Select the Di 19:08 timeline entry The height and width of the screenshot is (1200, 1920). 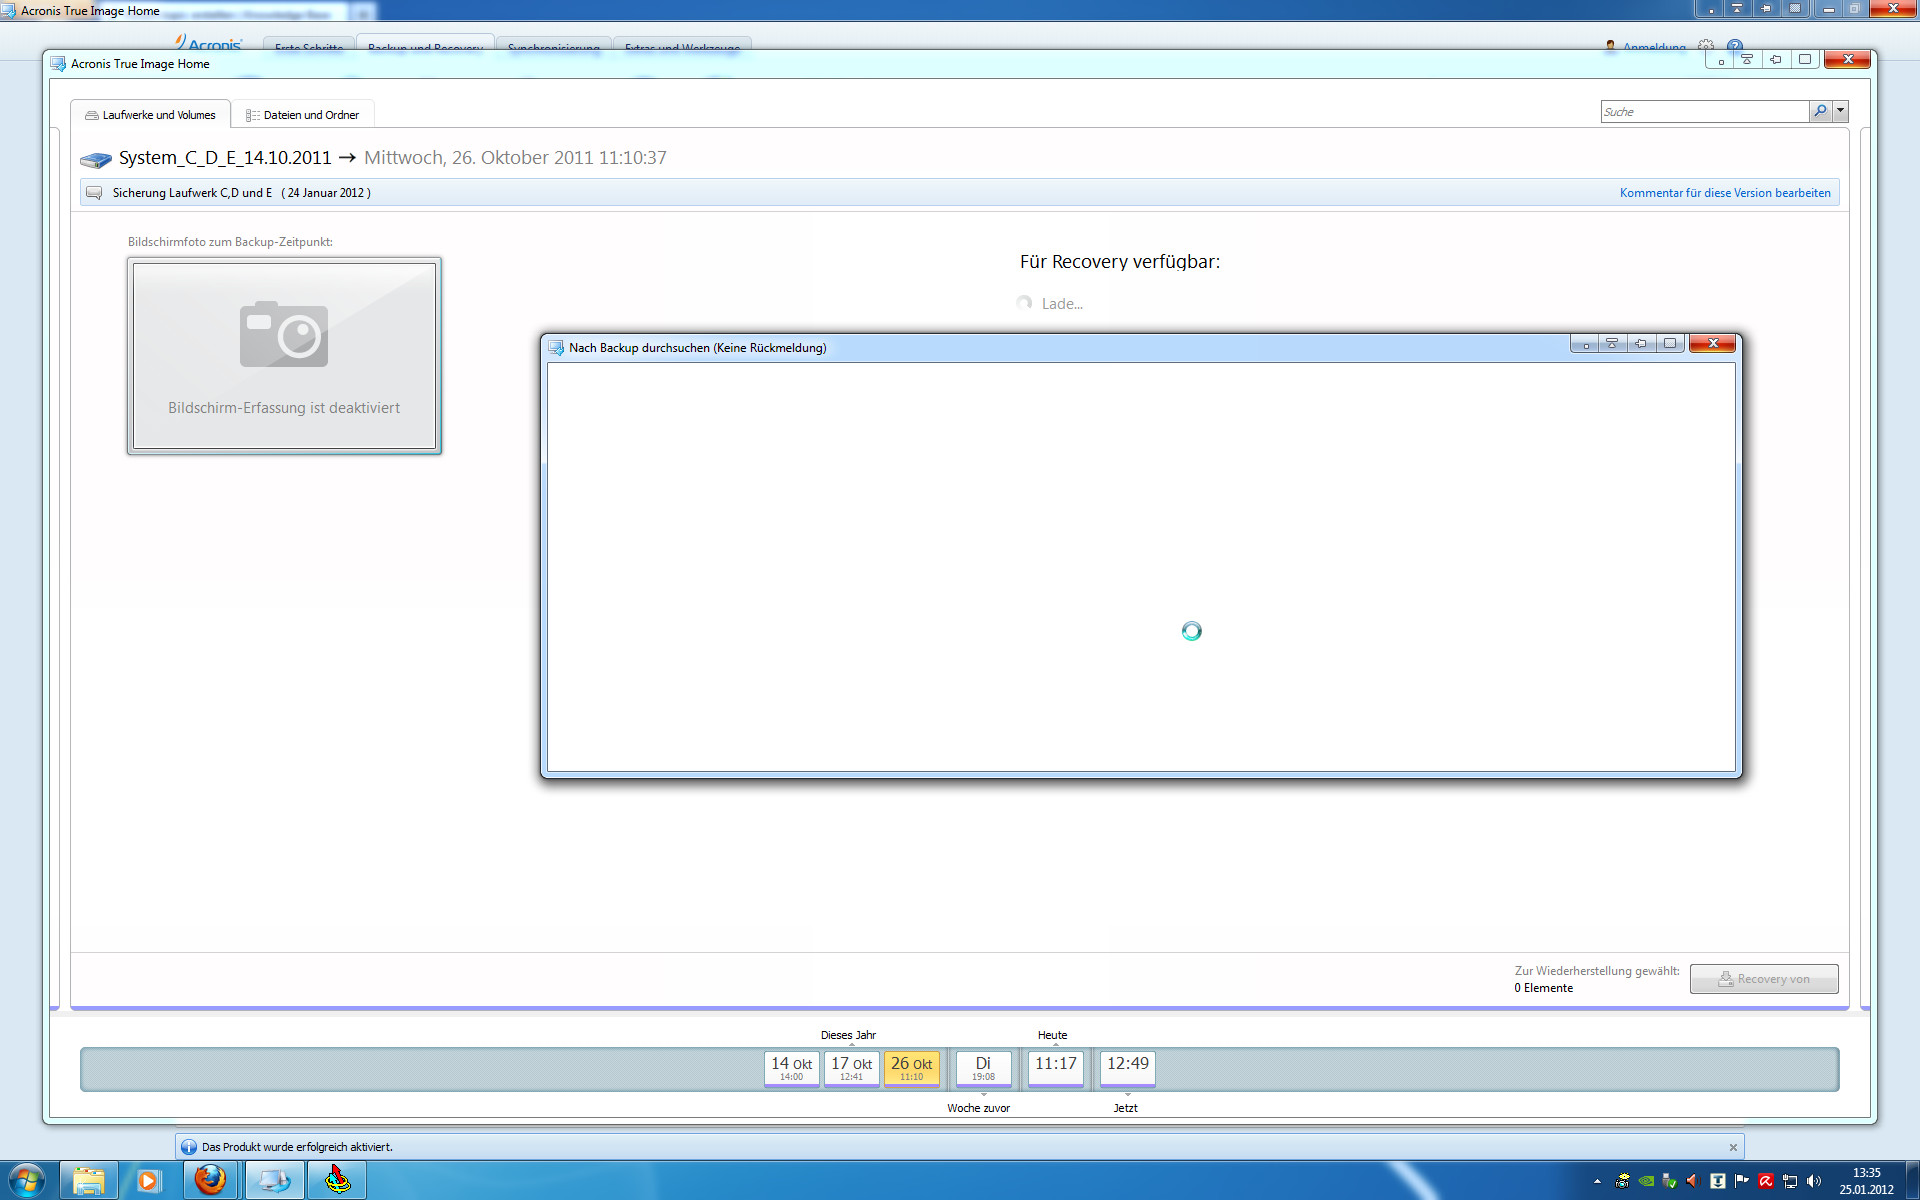[983, 1067]
